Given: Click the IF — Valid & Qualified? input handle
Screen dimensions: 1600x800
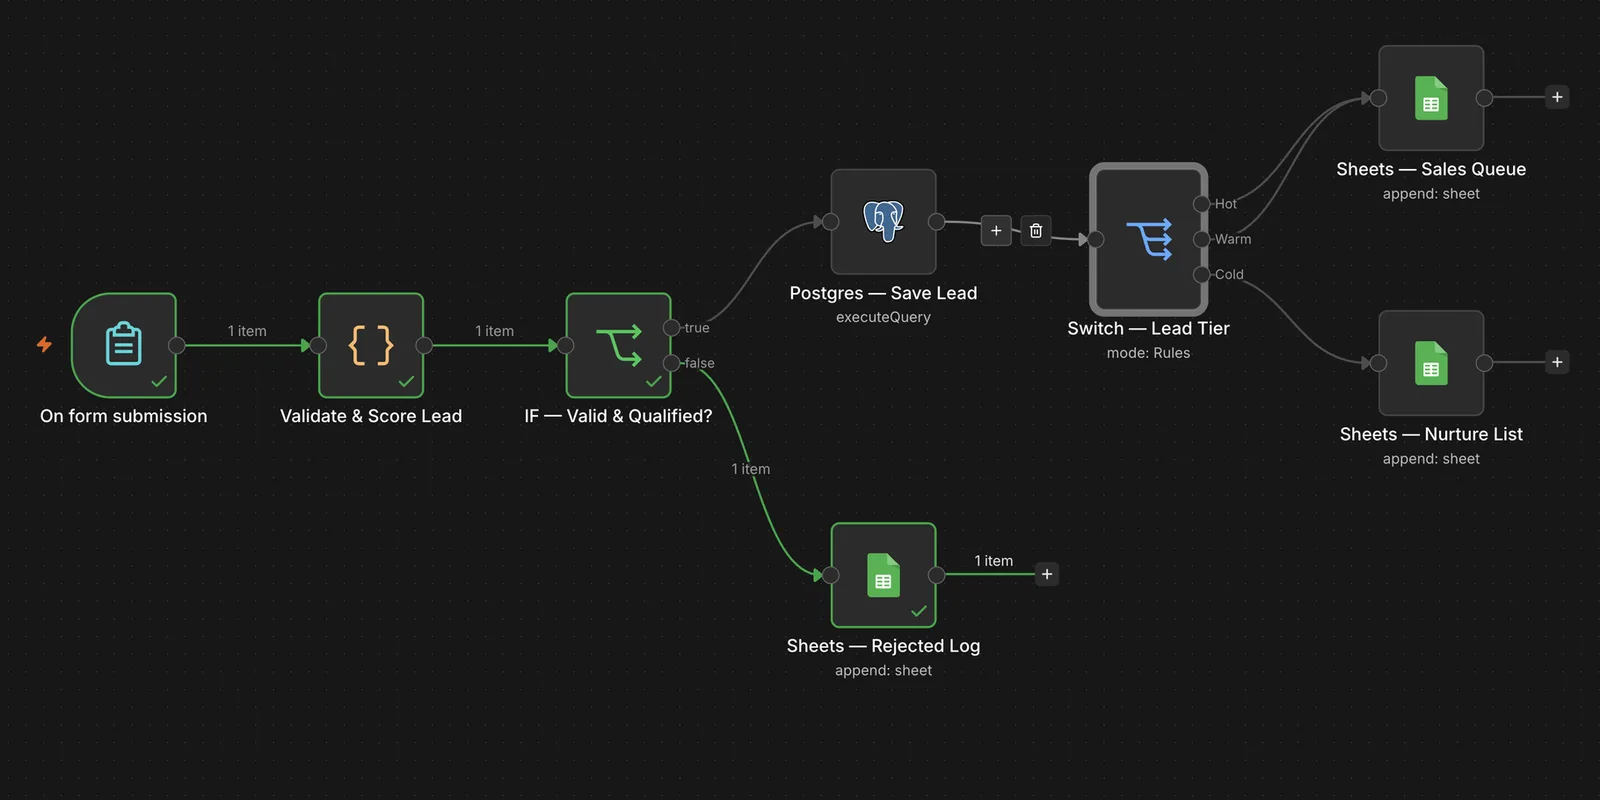Looking at the screenshot, I should click(565, 345).
